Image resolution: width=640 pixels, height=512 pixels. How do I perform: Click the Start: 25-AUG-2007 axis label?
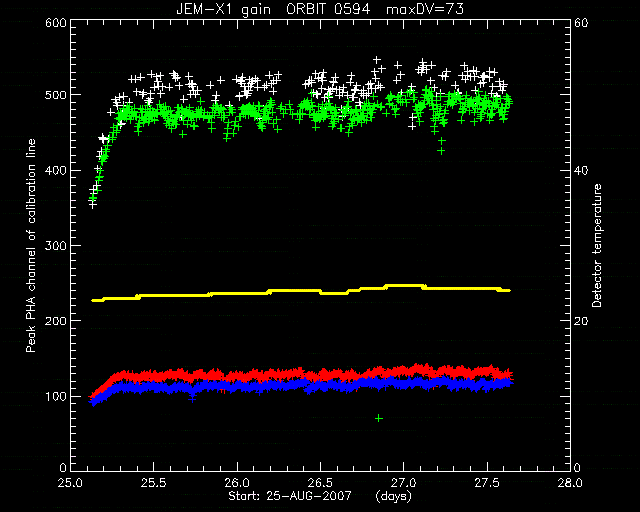pyautogui.click(x=290, y=496)
